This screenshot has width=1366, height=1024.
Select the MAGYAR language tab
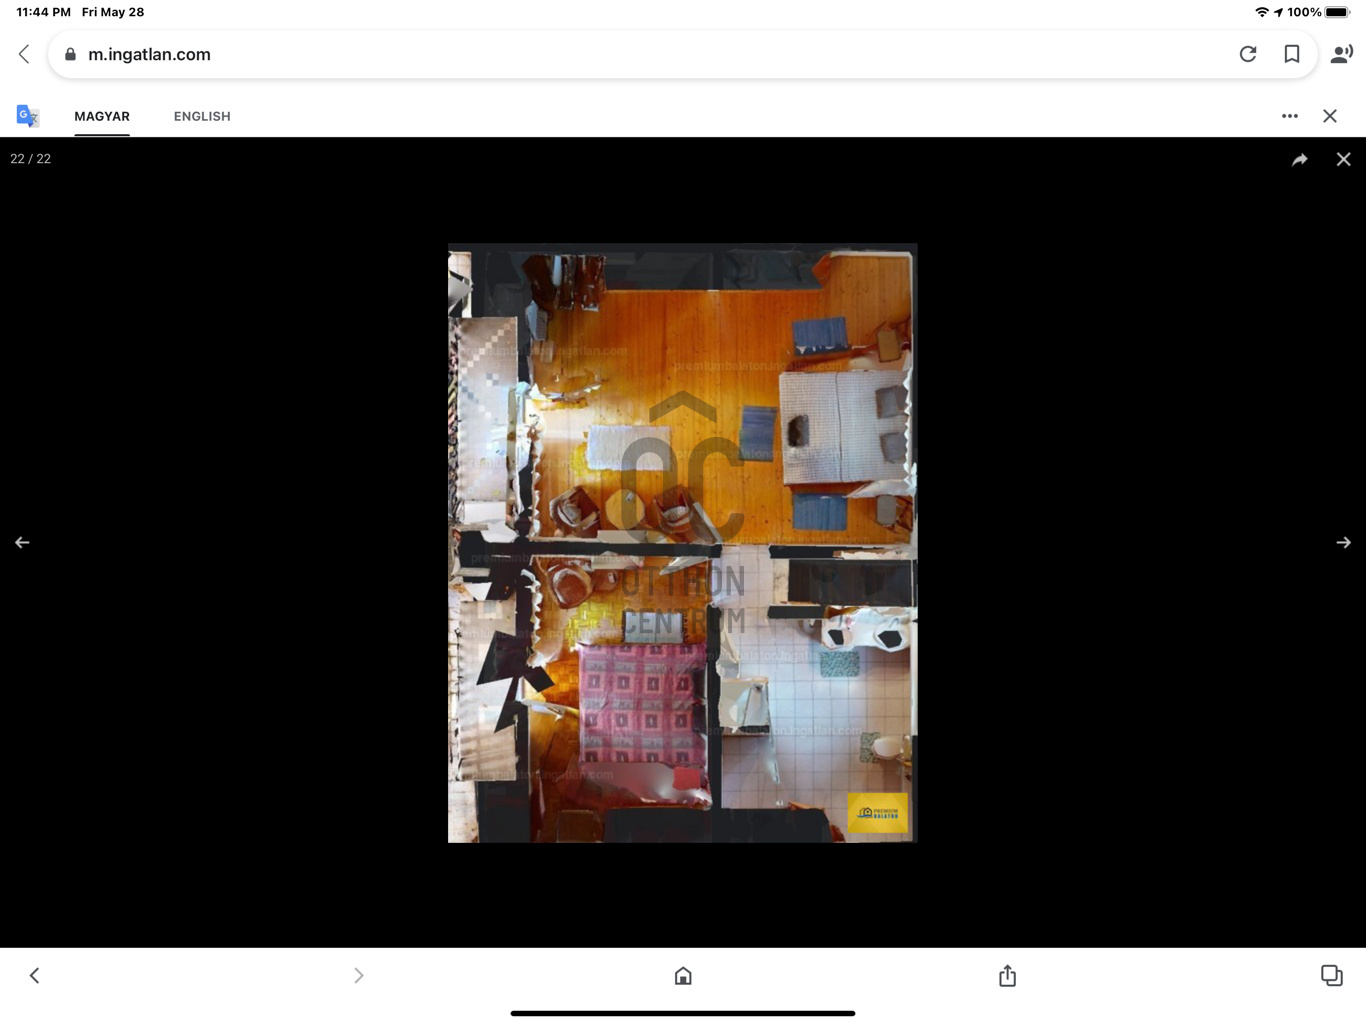[x=102, y=116]
